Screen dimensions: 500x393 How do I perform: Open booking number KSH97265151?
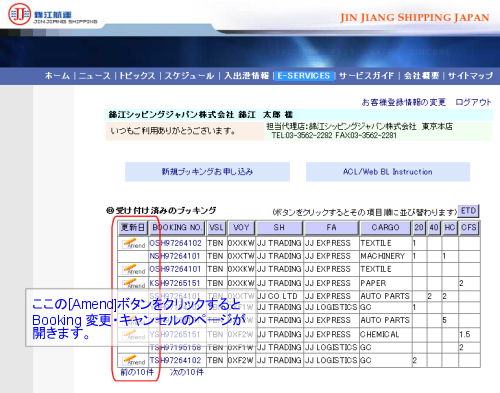point(175,283)
